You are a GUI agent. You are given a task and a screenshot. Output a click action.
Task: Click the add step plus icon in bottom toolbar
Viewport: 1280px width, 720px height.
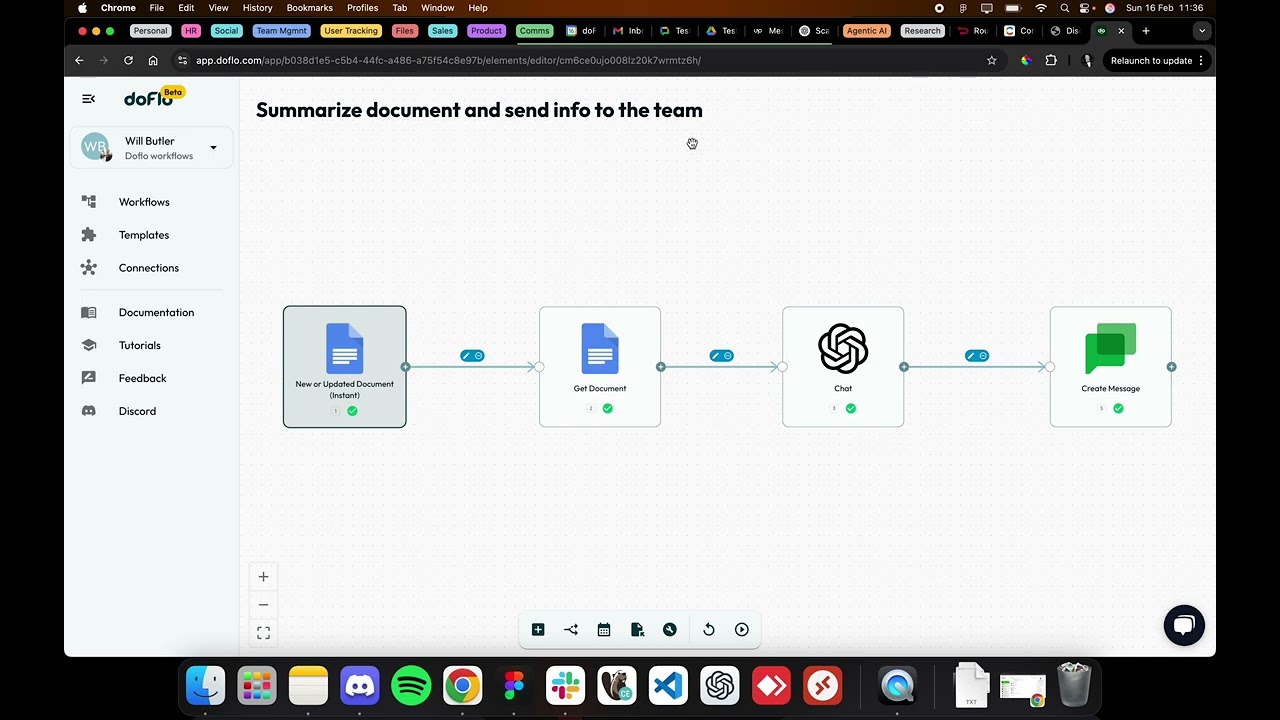point(538,629)
